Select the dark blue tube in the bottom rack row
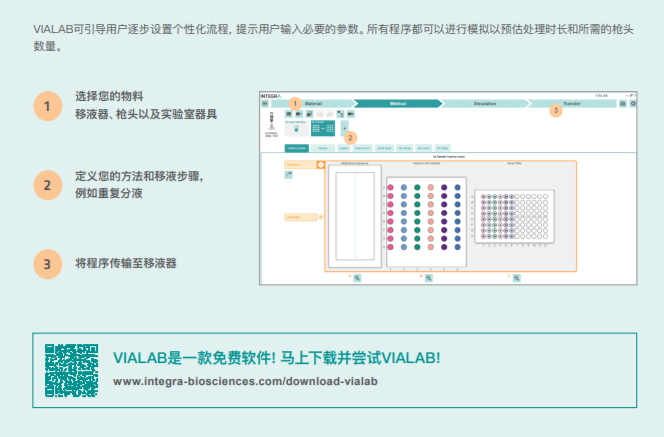Image resolution: width=664 pixels, height=437 pixels. [457, 247]
